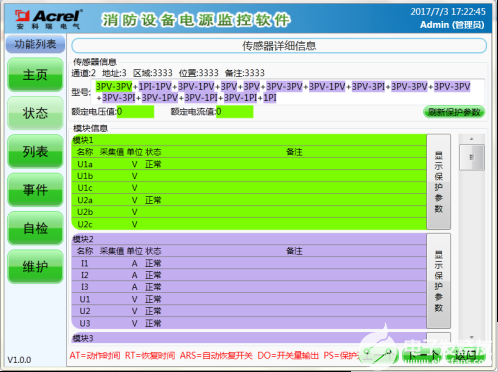Viewport: 498px width, 372px height.
Task: Click the ARS=自动恢复开关 legend text
Action: click(x=216, y=356)
